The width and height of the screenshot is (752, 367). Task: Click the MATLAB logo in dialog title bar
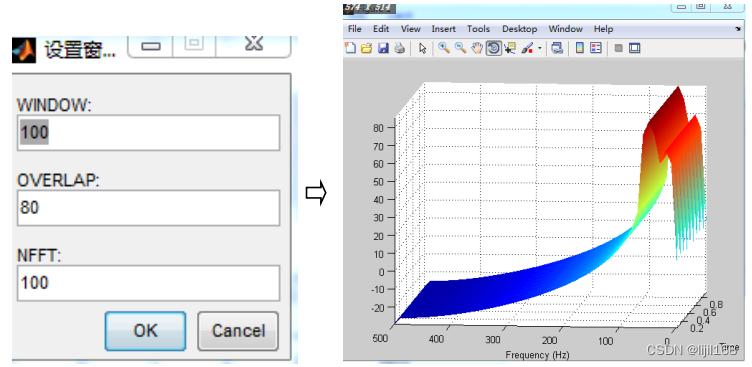[x=24, y=50]
